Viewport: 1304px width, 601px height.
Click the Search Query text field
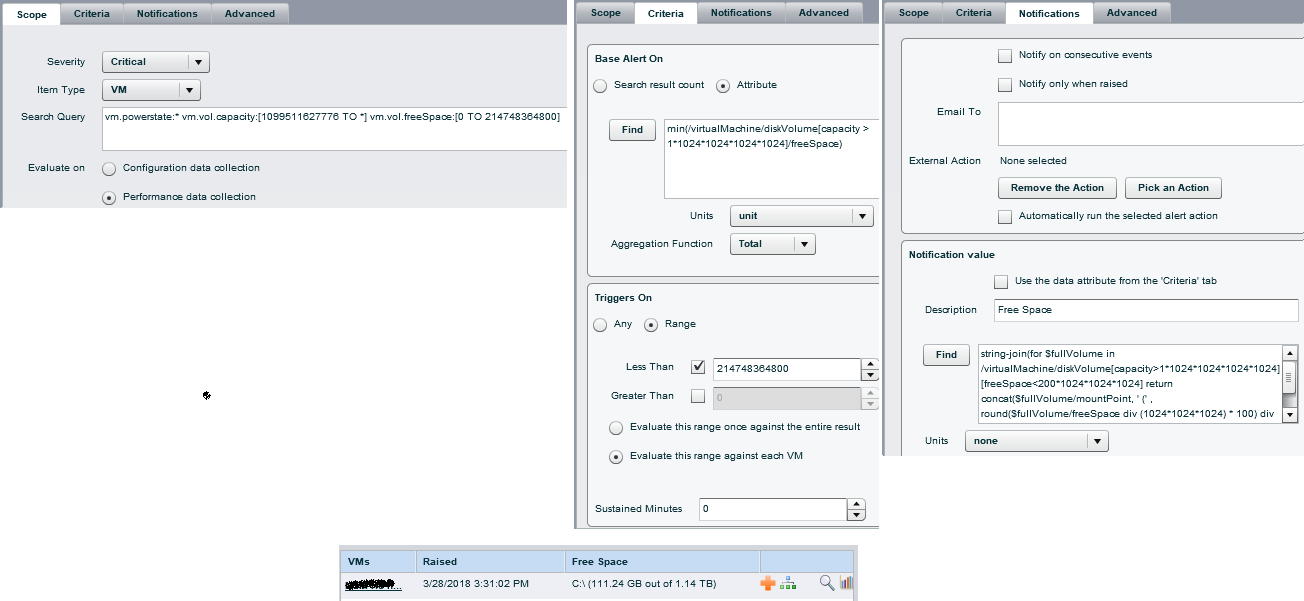pos(334,129)
